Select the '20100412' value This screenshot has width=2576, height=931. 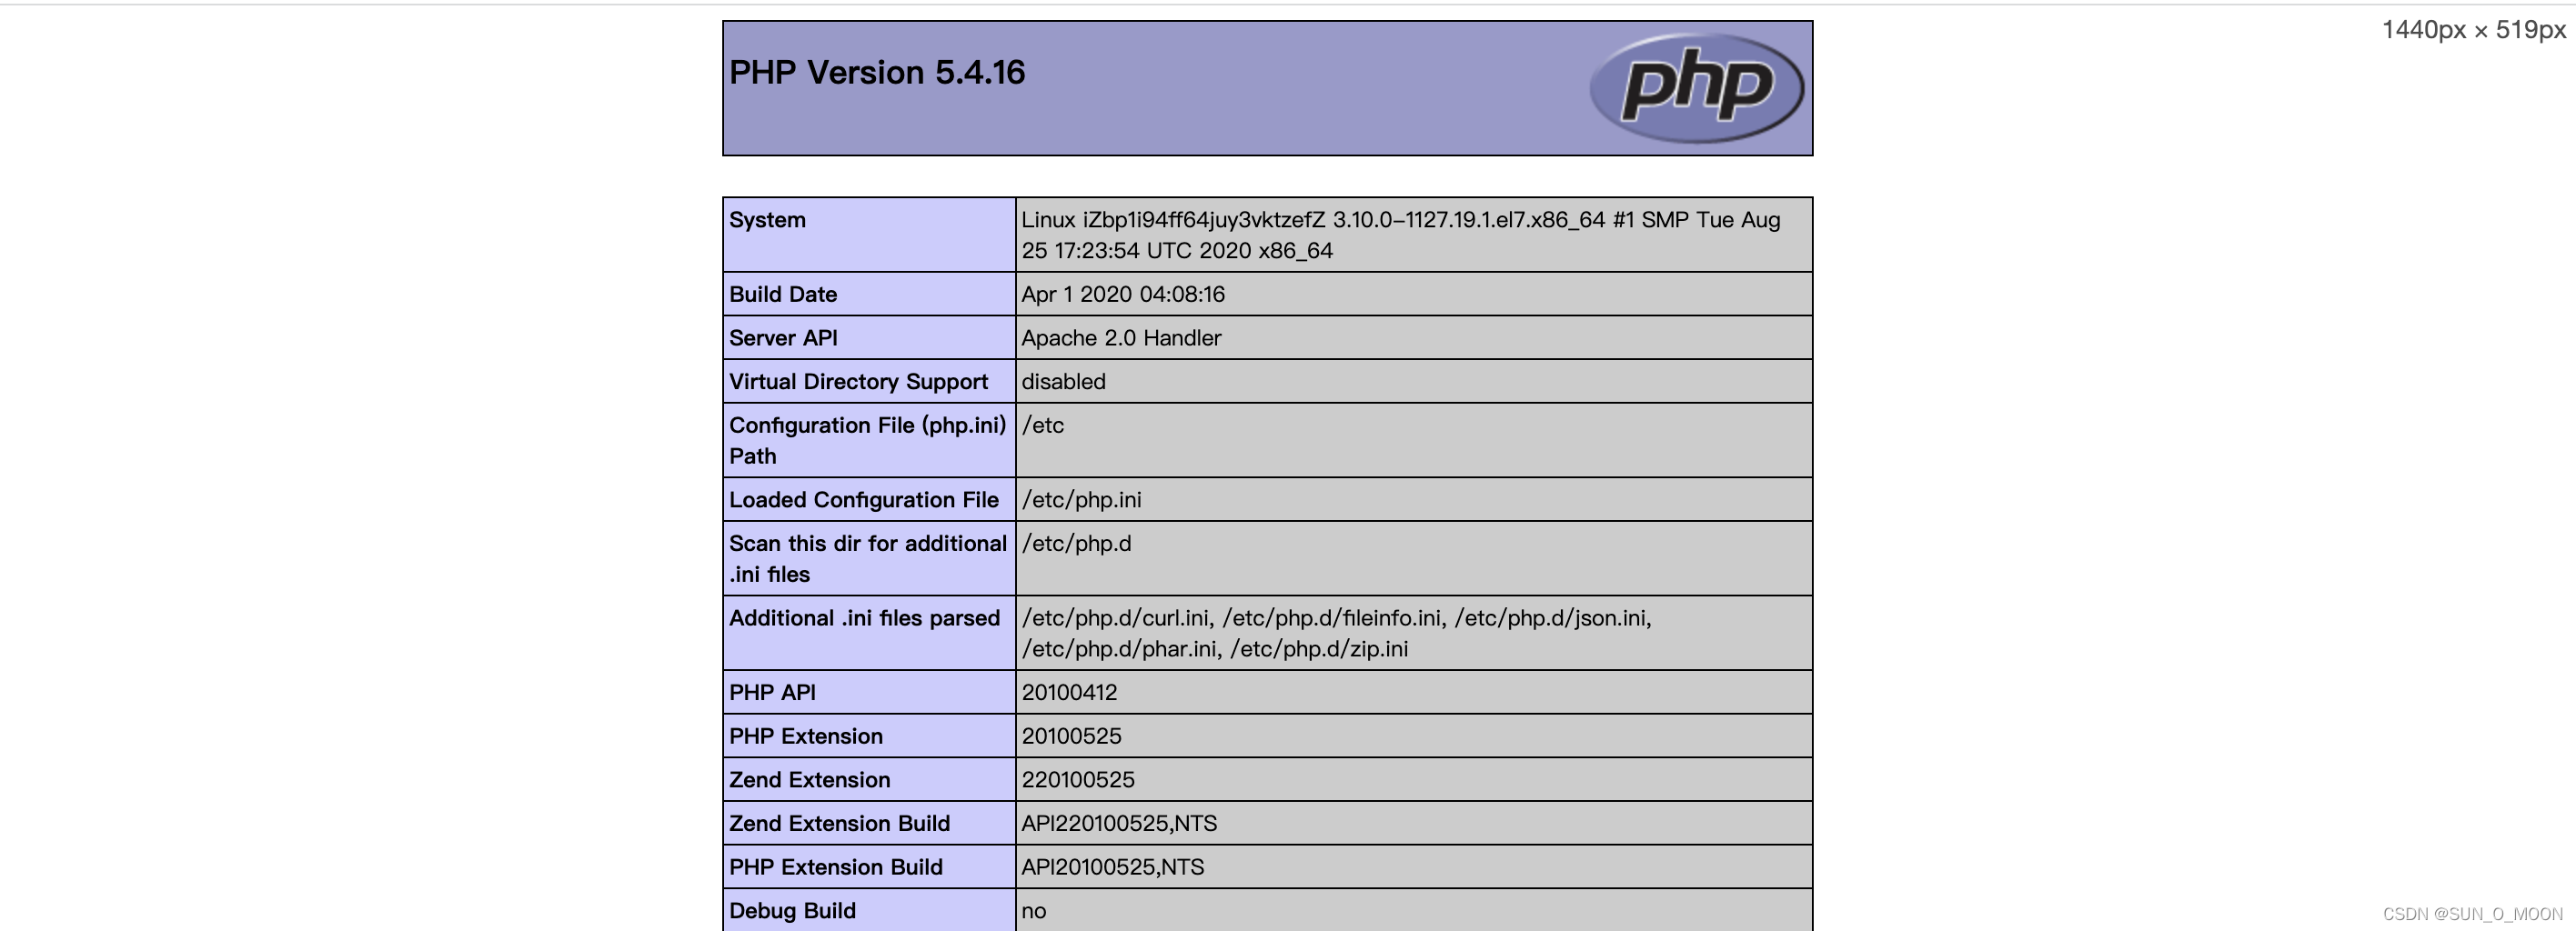(1069, 692)
